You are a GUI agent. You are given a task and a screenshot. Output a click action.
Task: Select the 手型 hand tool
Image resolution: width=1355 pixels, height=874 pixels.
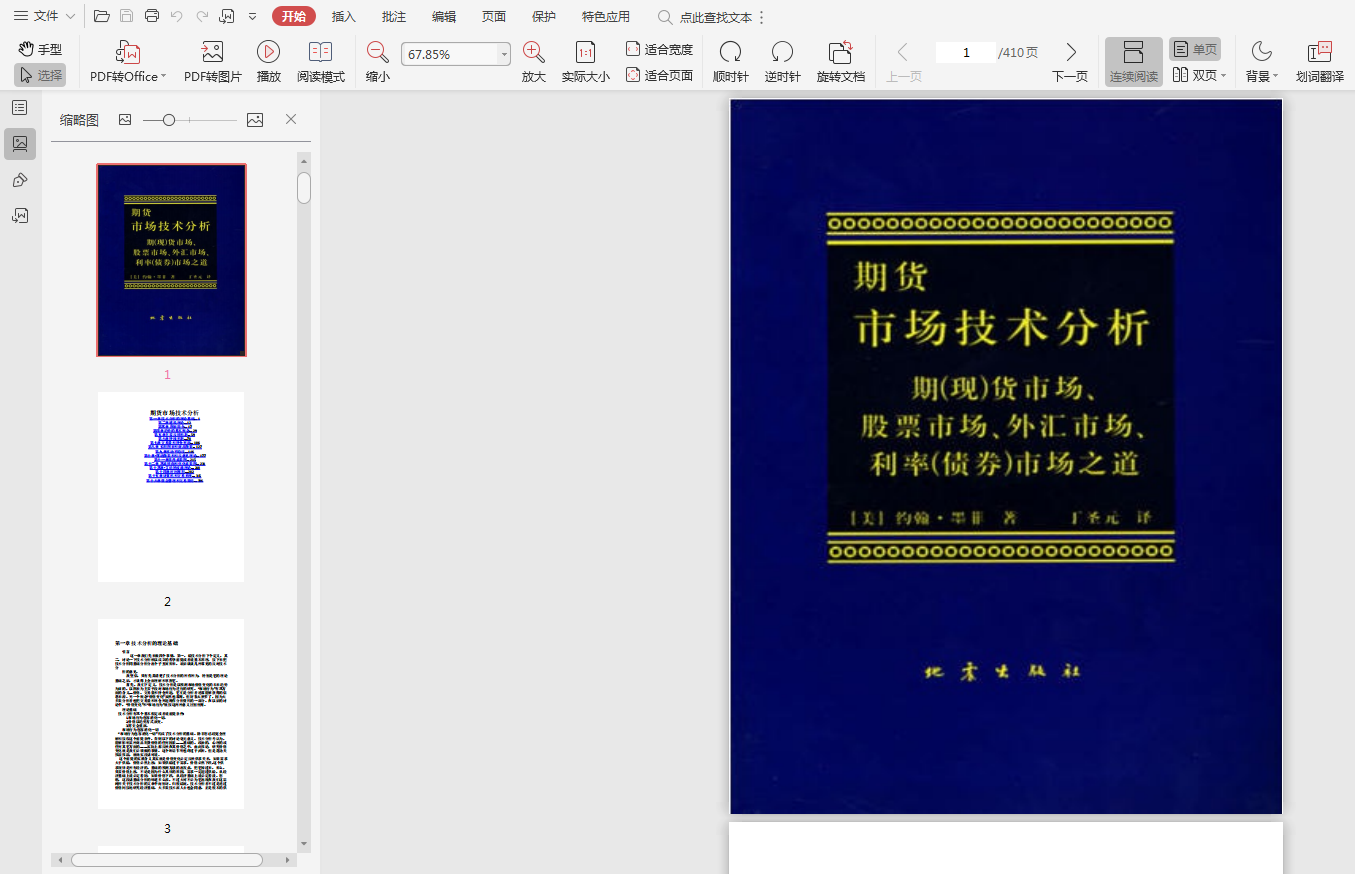pos(40,49)
